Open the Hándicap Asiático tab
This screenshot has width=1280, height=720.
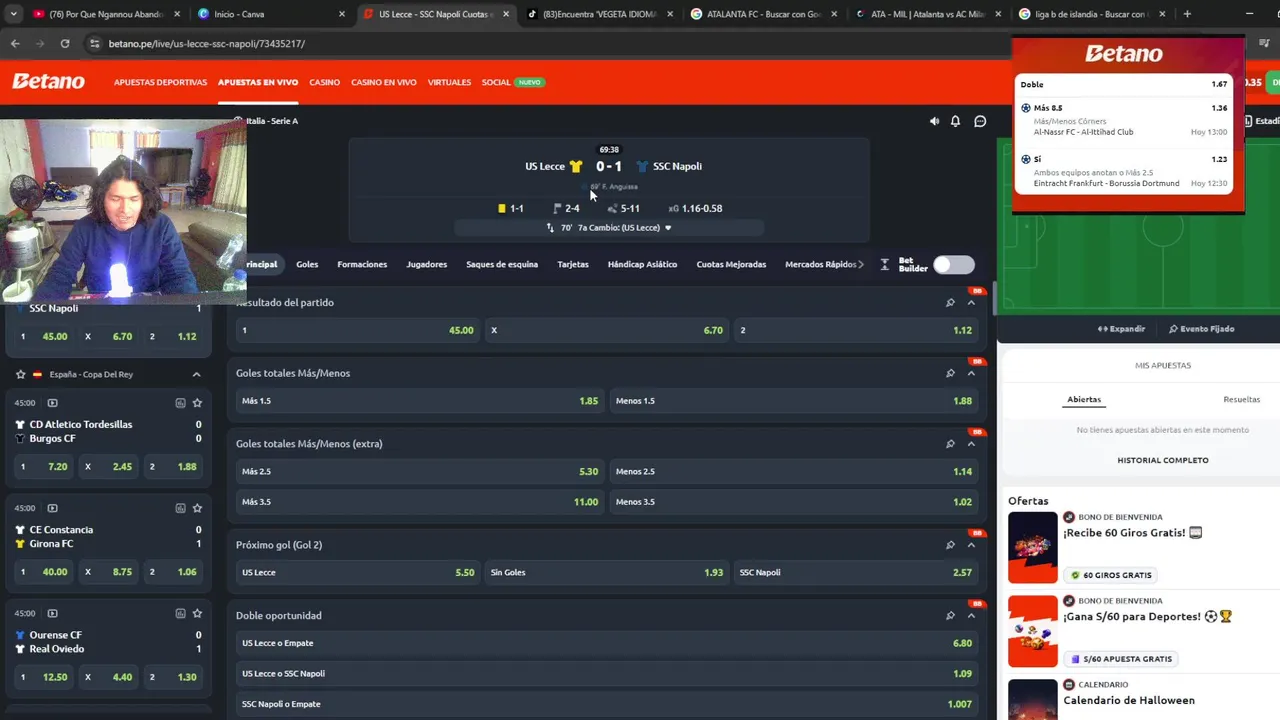[x=642, y=264]
